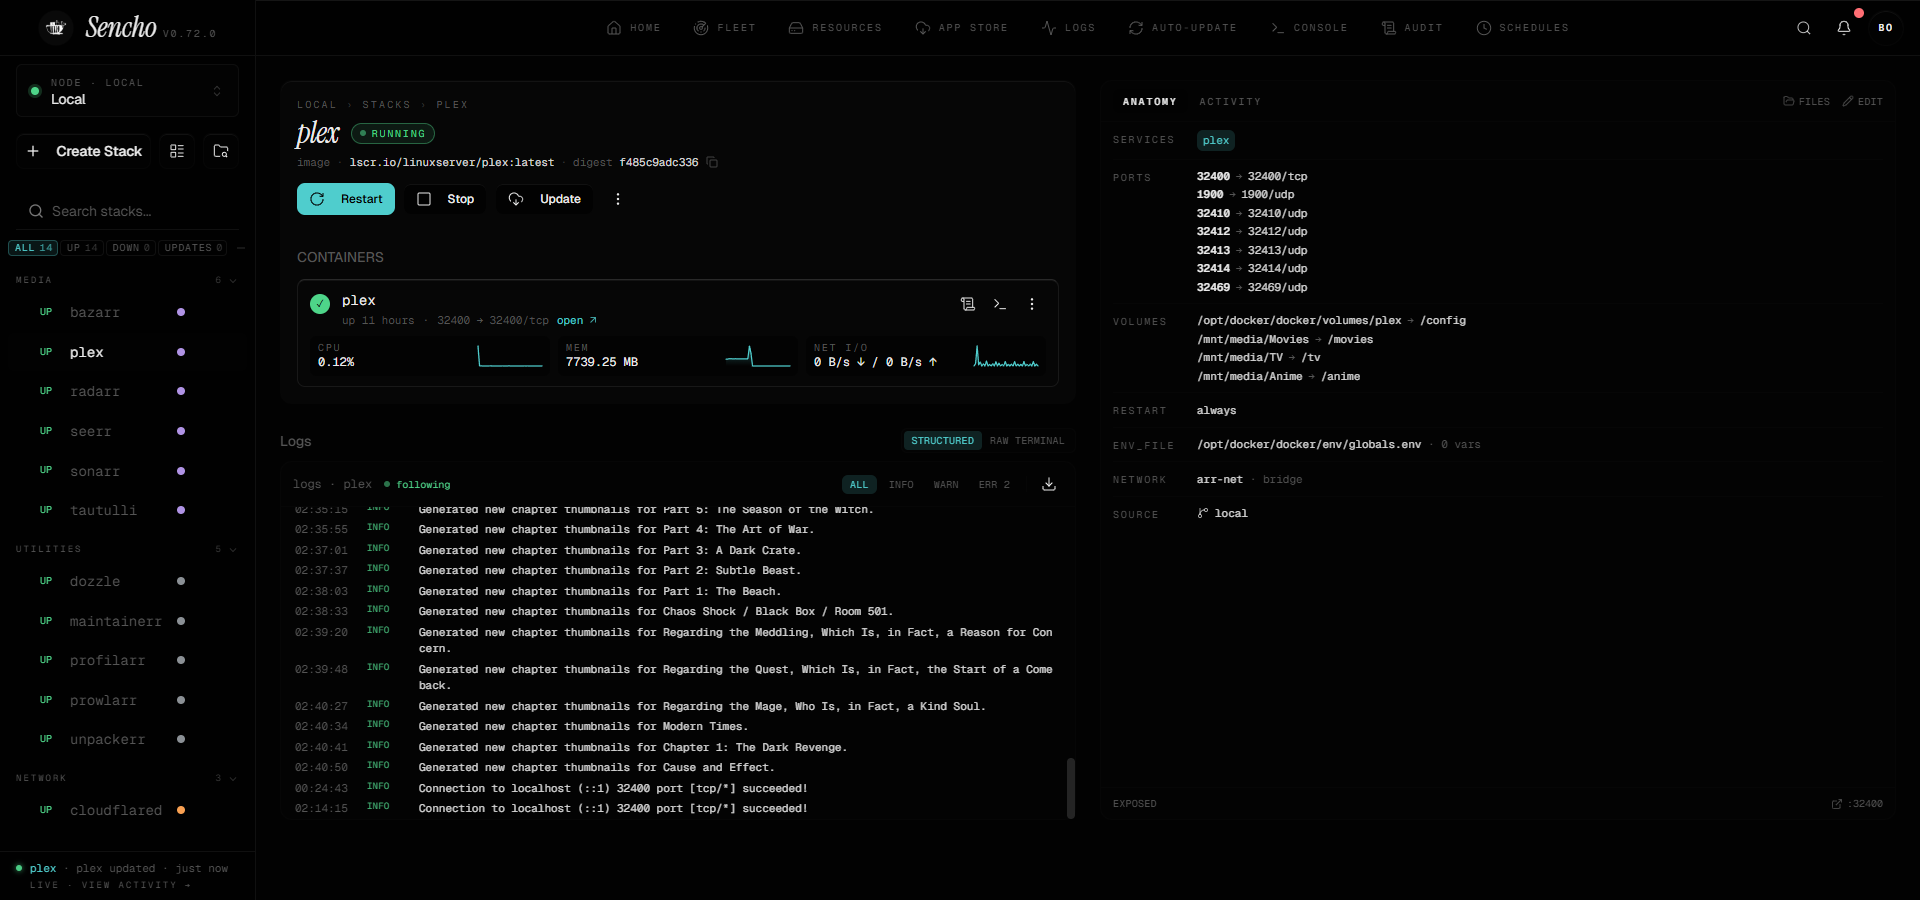Click the plex container healthy checkmark icon

tap(320, 304)
